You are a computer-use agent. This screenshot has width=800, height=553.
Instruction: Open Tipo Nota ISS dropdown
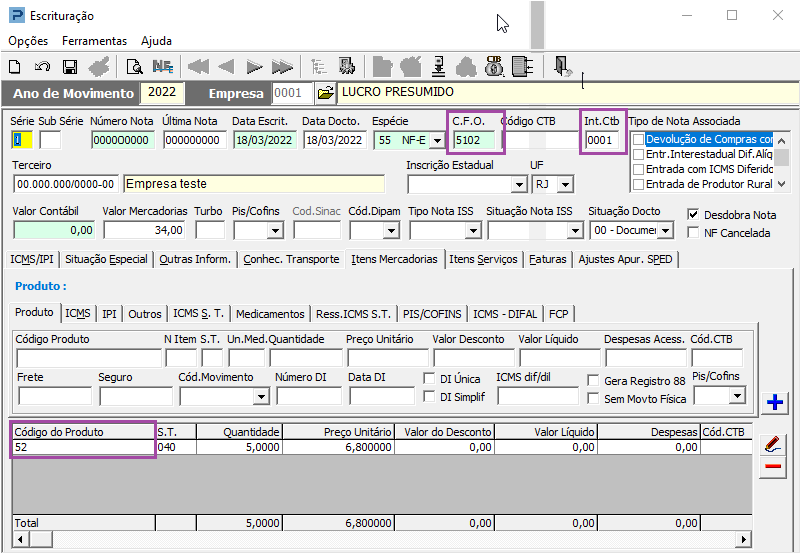pos(473,231)
